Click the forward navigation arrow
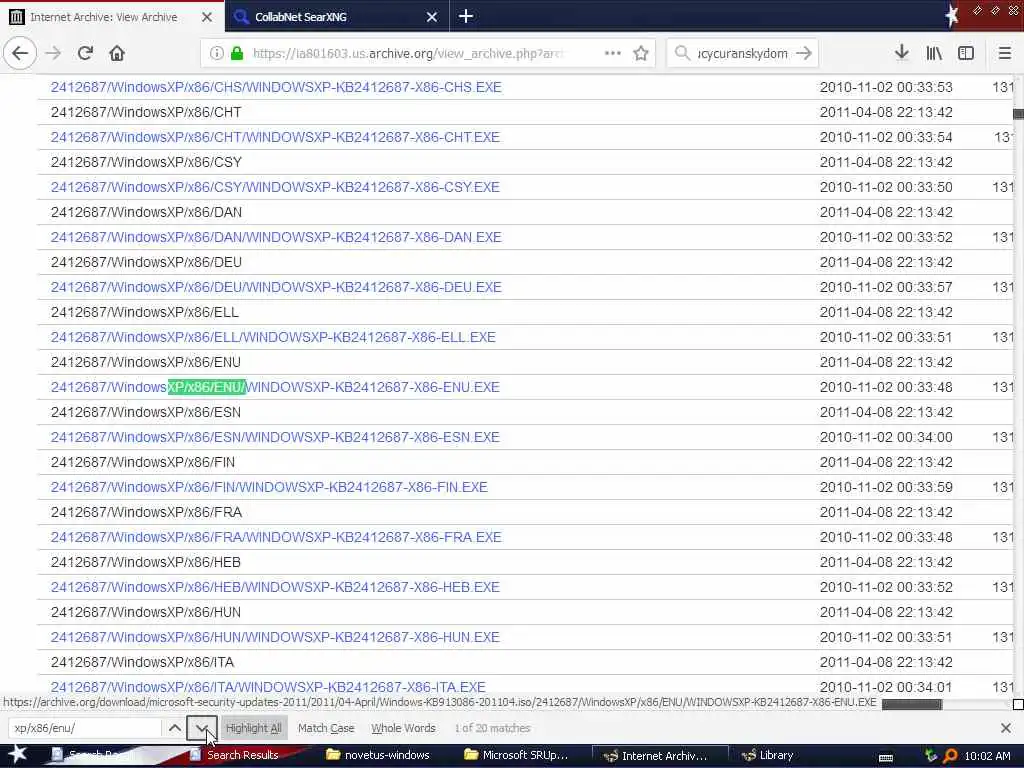This screenshot has height=768, width=1024. point(53,53)
